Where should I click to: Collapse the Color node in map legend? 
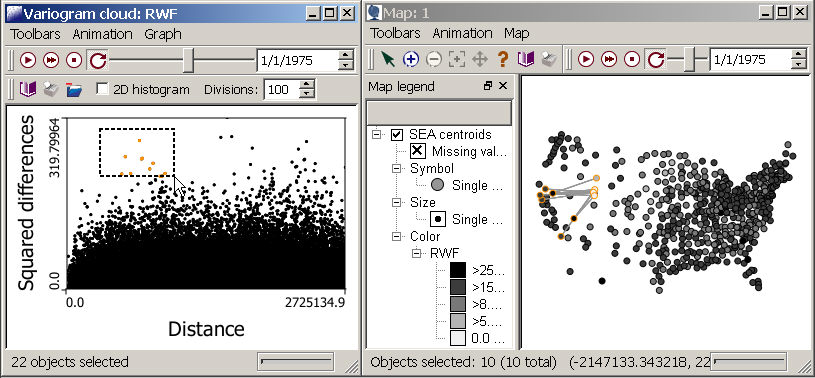pos(397,237)
